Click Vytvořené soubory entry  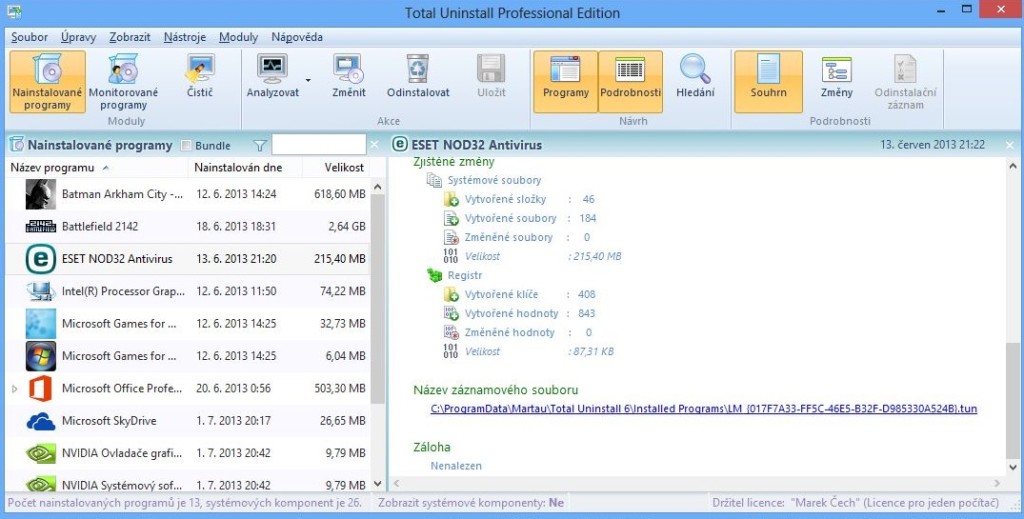tap(511, 218)
